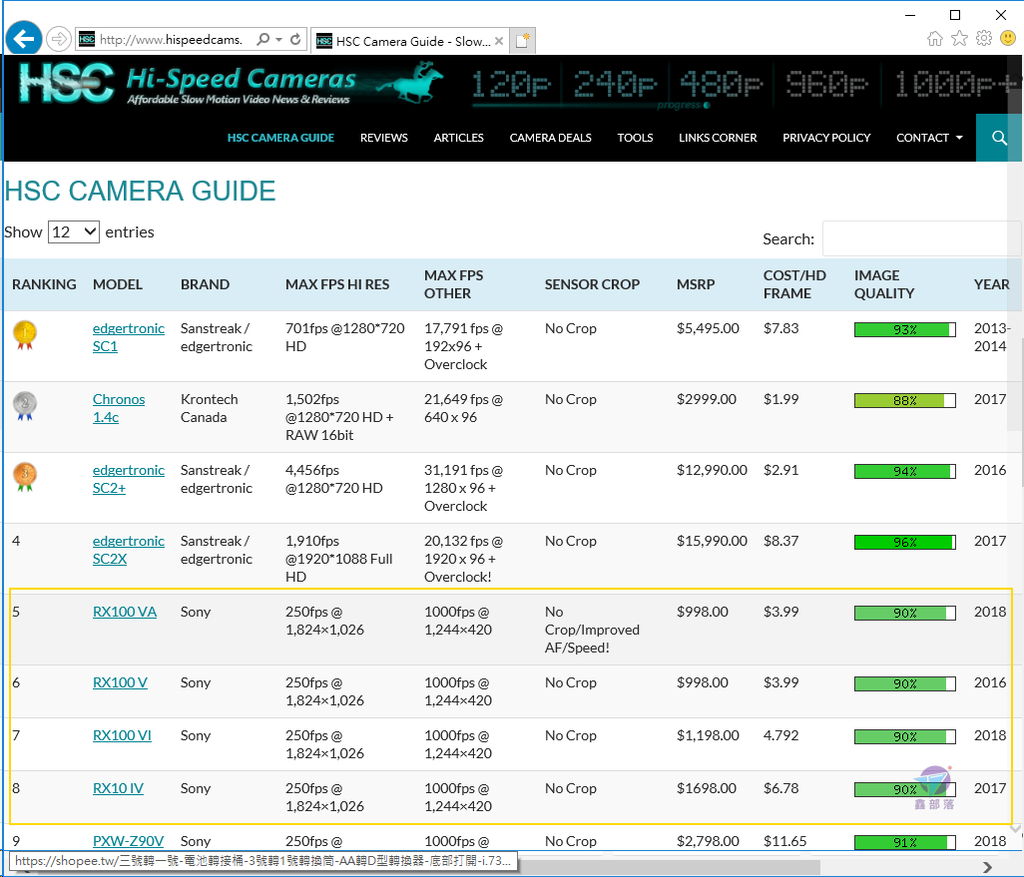1024x877 pixels.
Task: Click the horizontal scrollbar right arrow
Action: coord(987,867)
